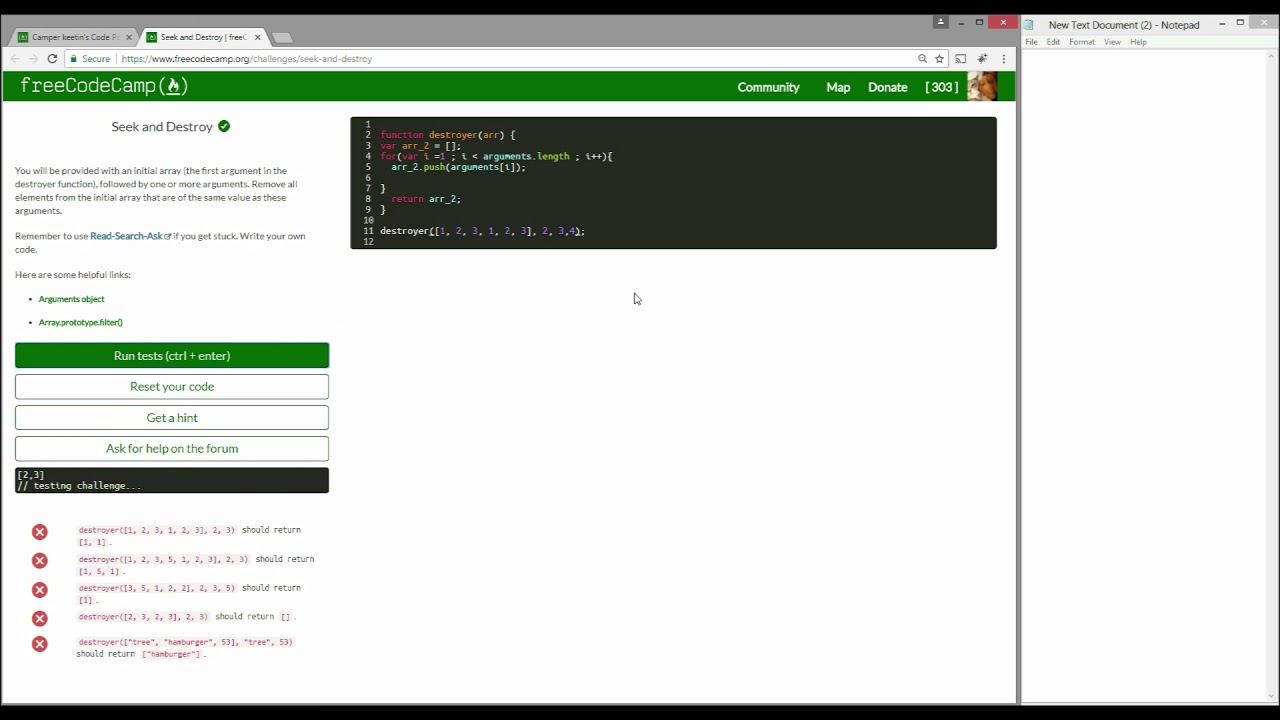Click the Notepad document icon in title bar

[x=1029, y=25]
